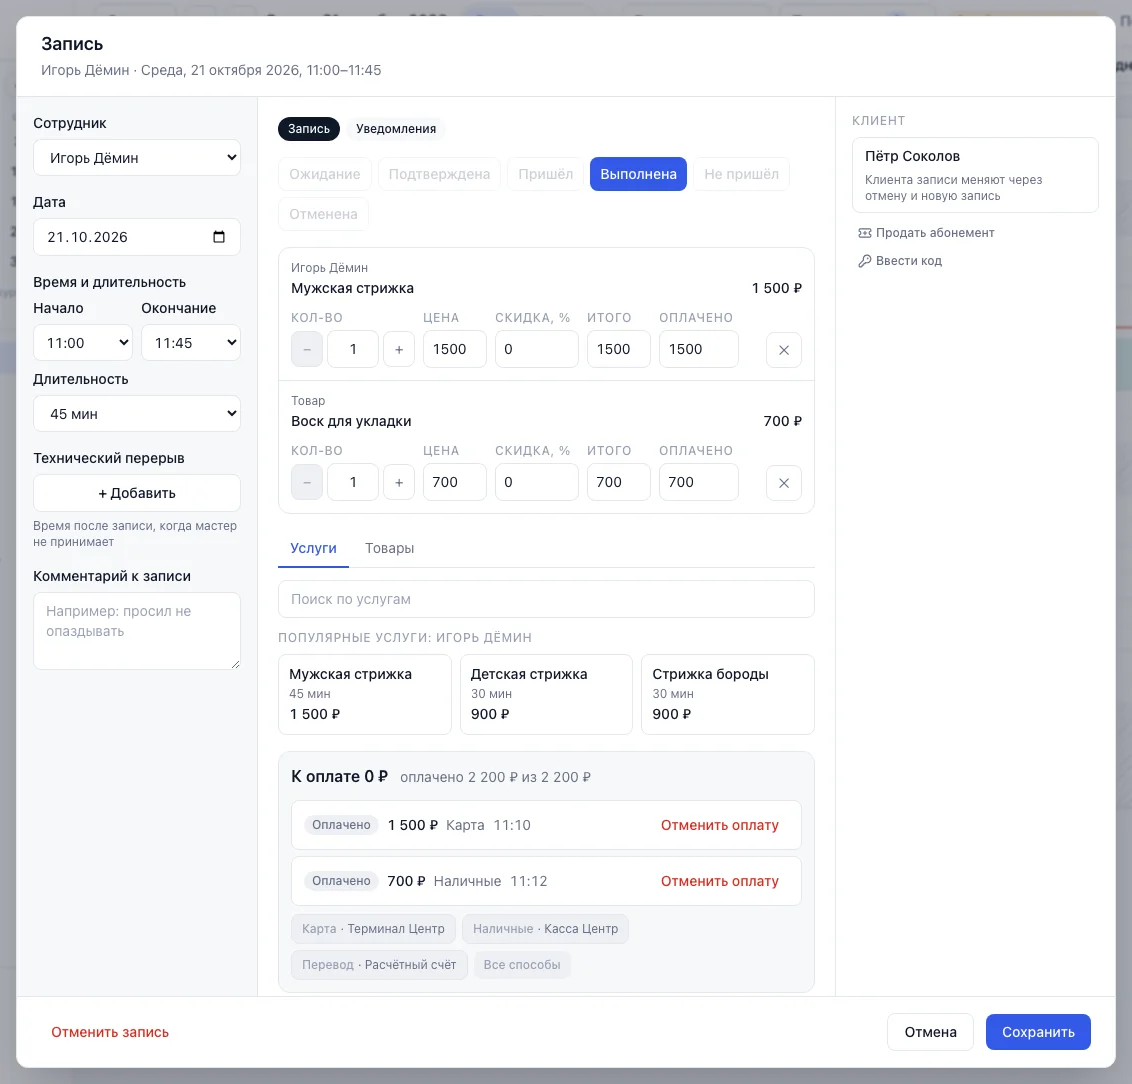Switch to the Уведомления tab
This screenshot has height=1084, width=1132.
tap(396, 128)
